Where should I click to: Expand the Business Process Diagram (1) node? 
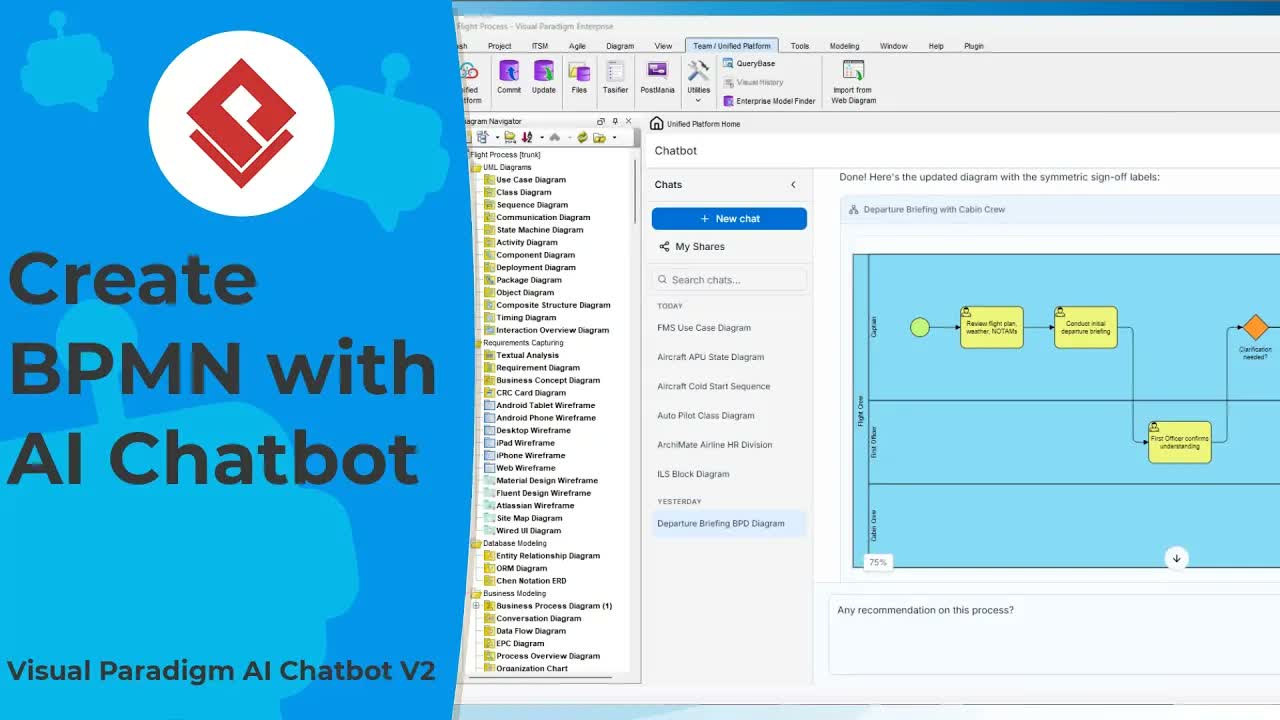click(476, 606)
